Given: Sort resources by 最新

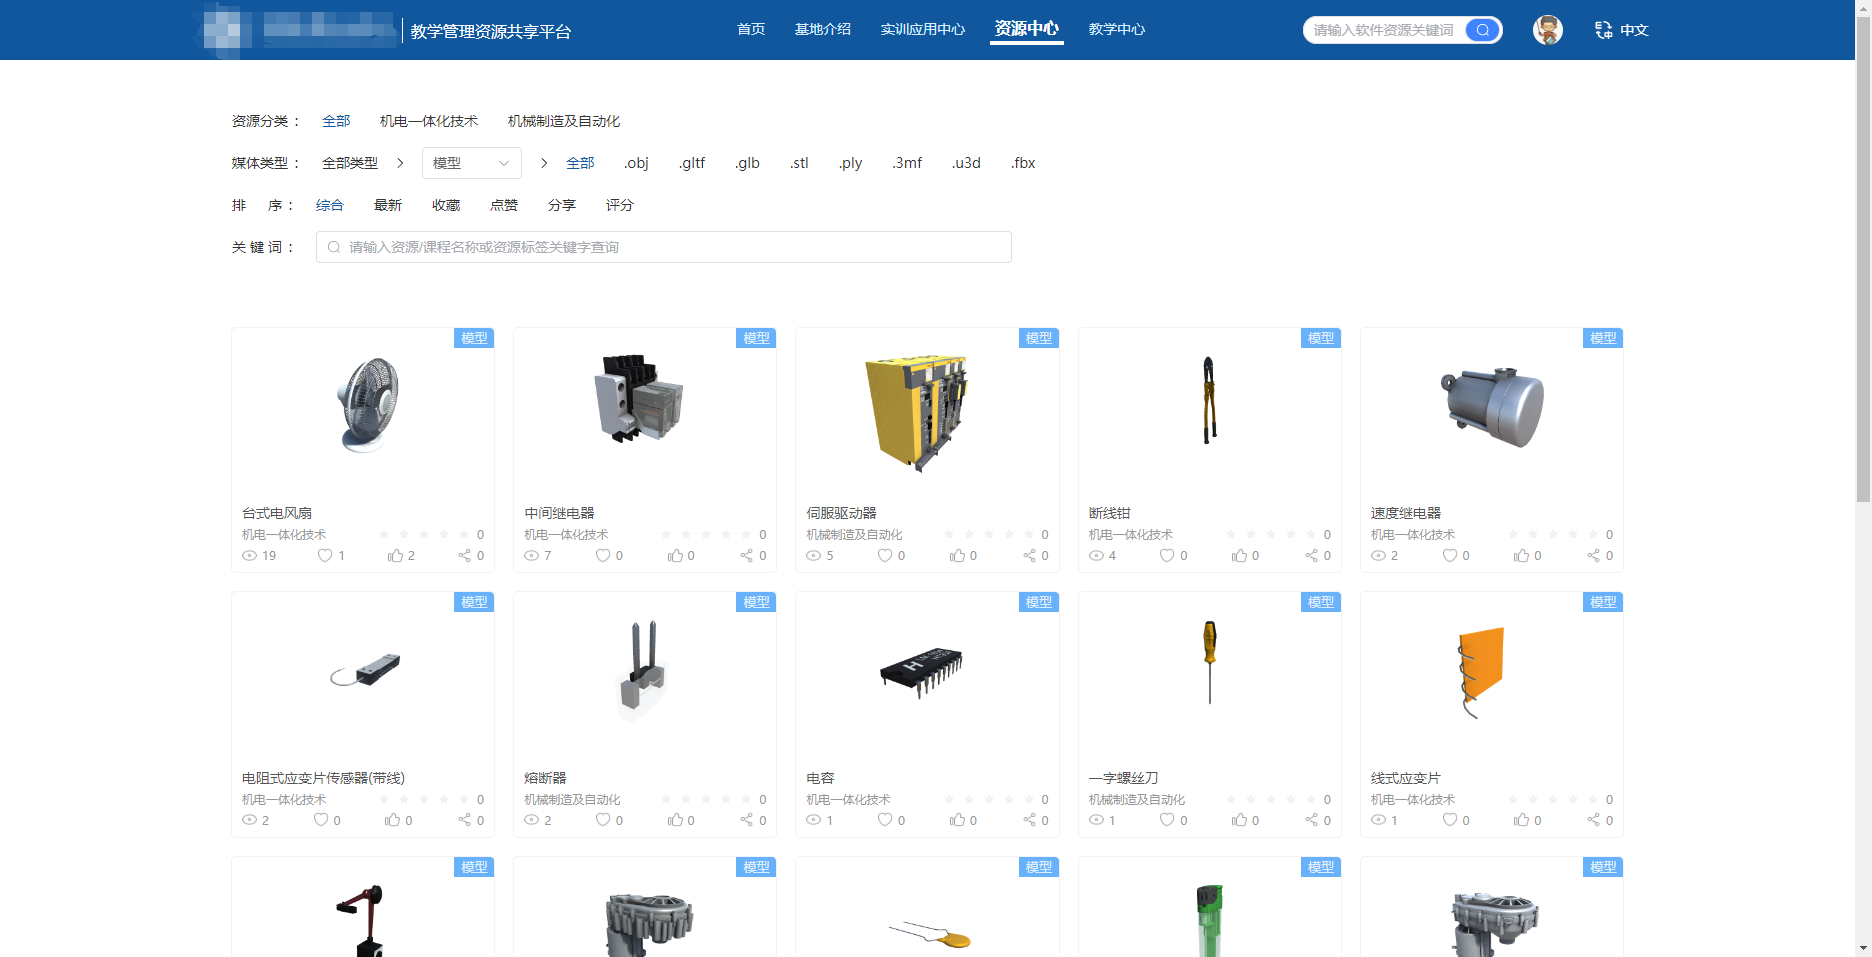Looking at the screenshot, I should pos(387,205).
